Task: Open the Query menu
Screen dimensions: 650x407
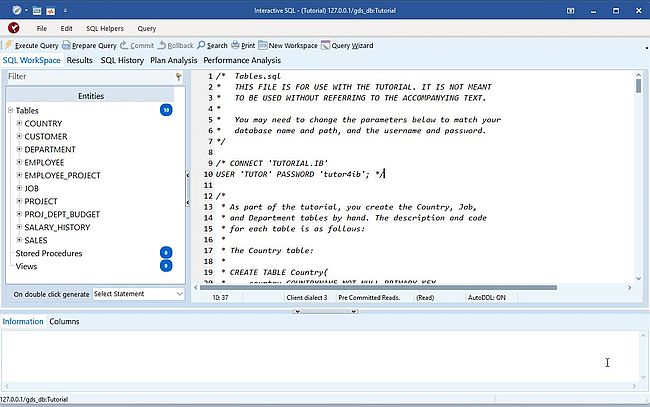Action: point(147,28)
